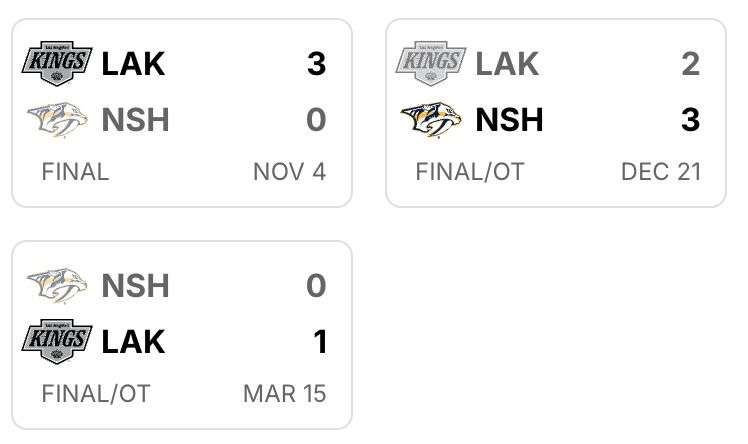Screen dimensions: 748x444
Task: Select LAK team name in the Nov 4 card
Action: point(133,64)
